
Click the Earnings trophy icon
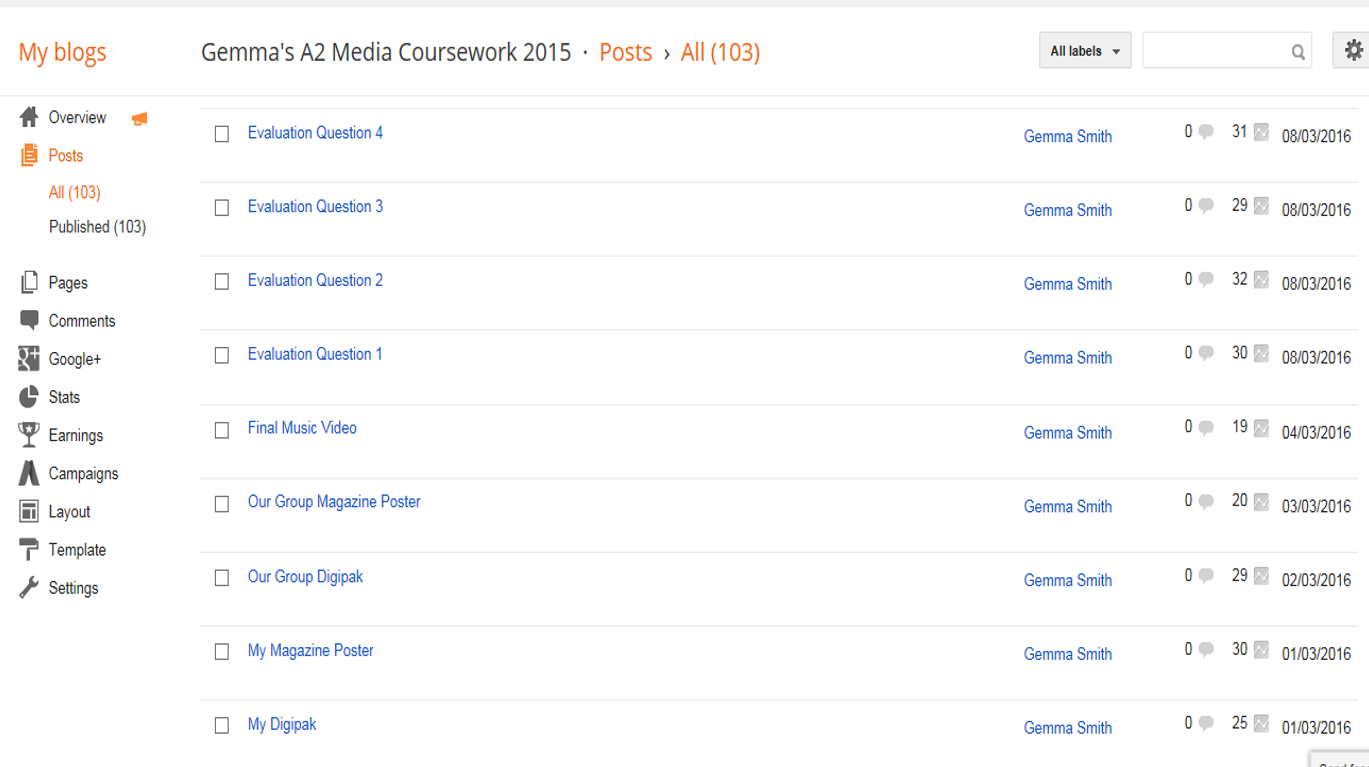[29, 435]
